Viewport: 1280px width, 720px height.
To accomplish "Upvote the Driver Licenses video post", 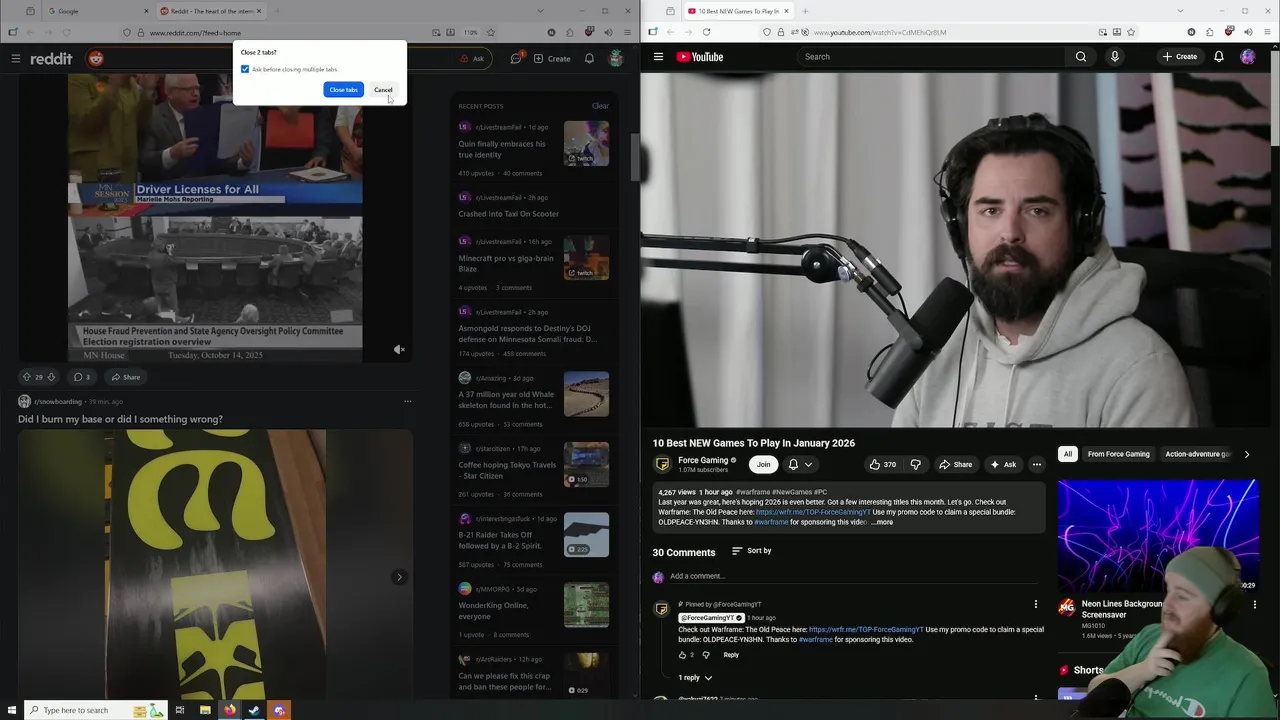I will [x=27, y=377].
